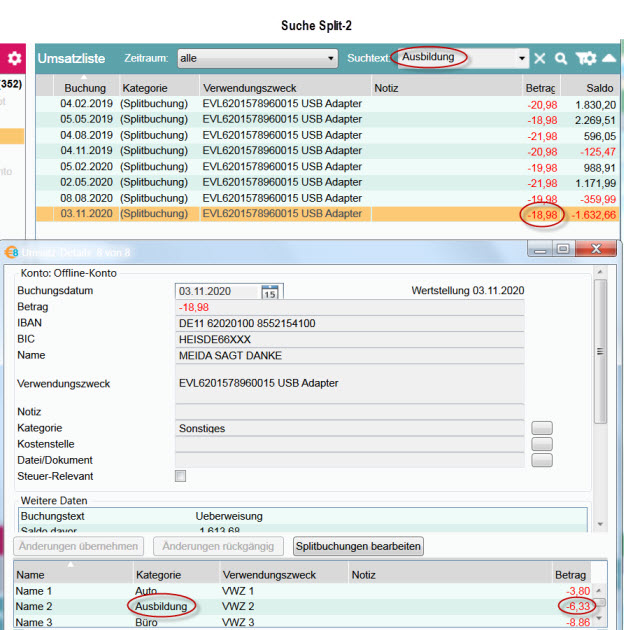Select the booking dated 04.08.2019
Screen dimensions: 624x630
pyautogui.click(x=327, y=135)
